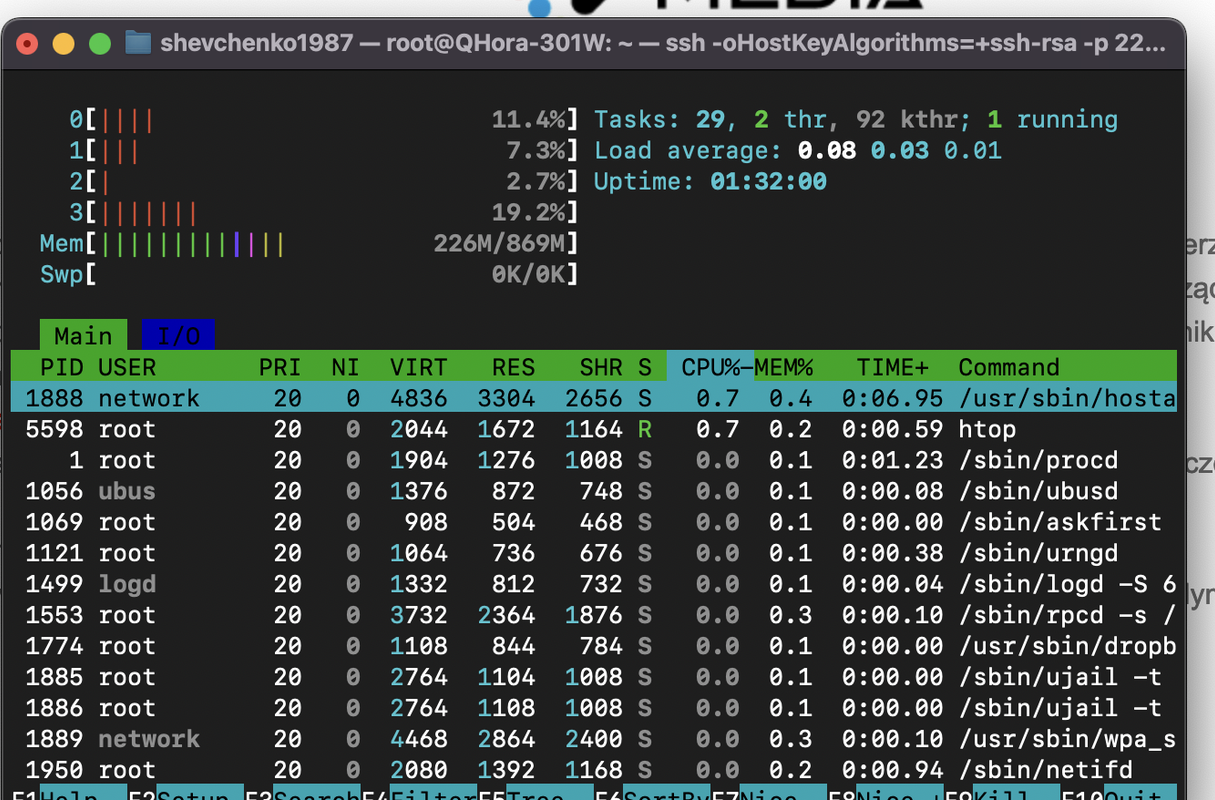Image resolution: width=1215 pixels, height=800 pixels.
Task: Click the window title text shevchenko1987
Action: coord(257,43)
